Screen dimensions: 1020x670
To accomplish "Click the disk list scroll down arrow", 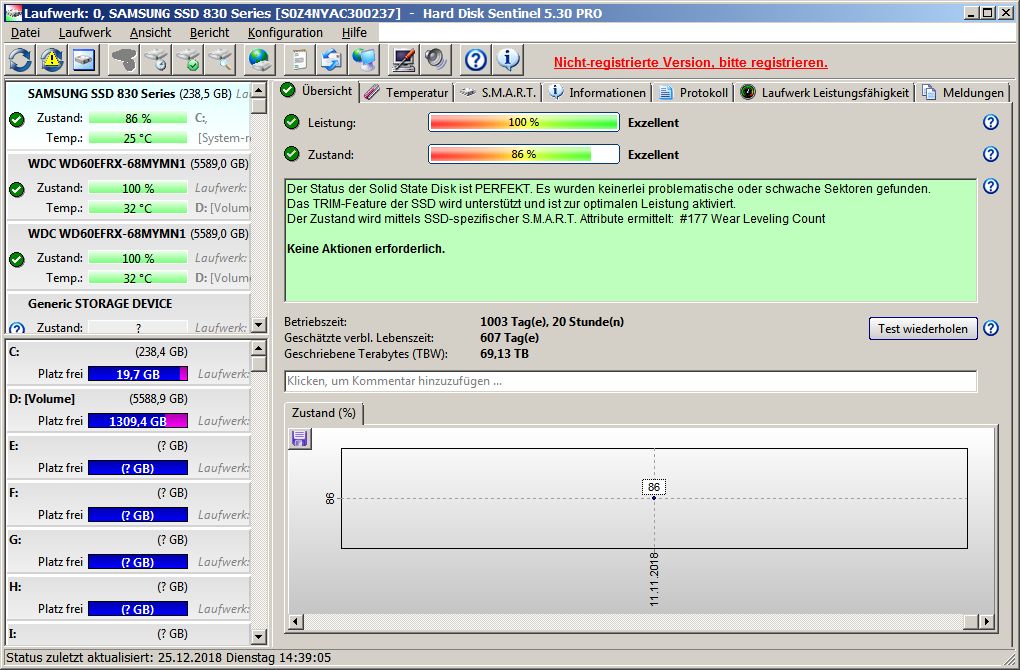I will pos(258,325).
